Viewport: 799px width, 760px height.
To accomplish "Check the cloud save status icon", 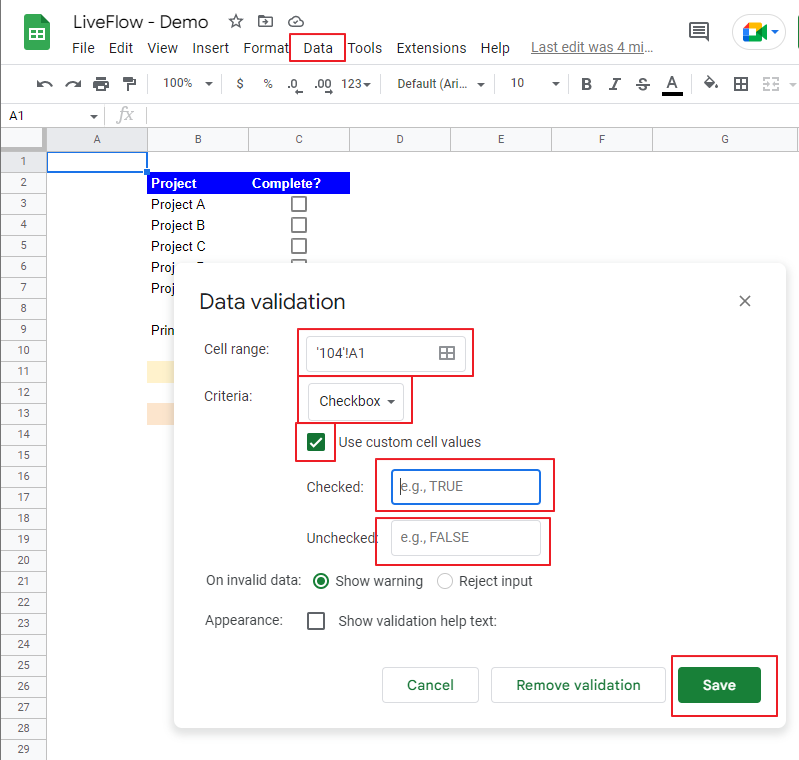I will click(x=296, y=21).
